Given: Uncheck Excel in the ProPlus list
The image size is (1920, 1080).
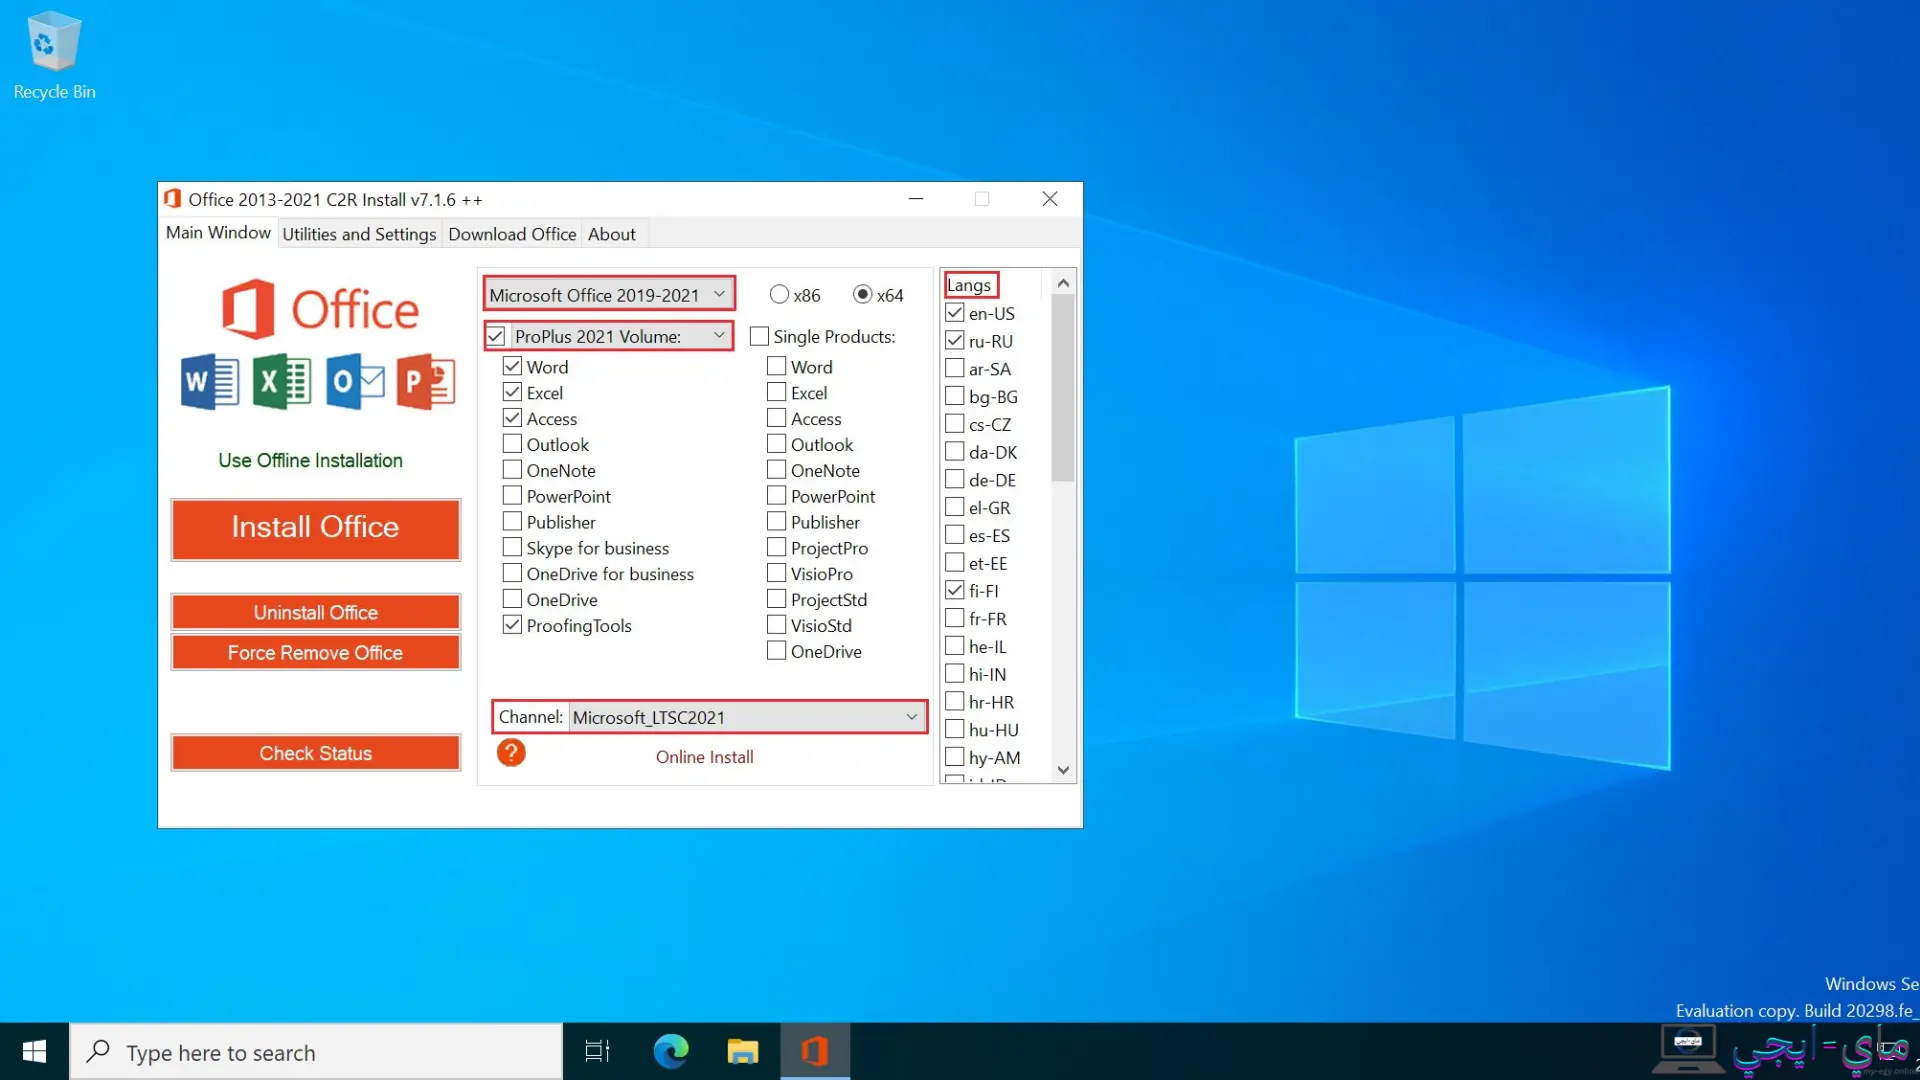Looking at the screenshot, I should coord(512,392).
